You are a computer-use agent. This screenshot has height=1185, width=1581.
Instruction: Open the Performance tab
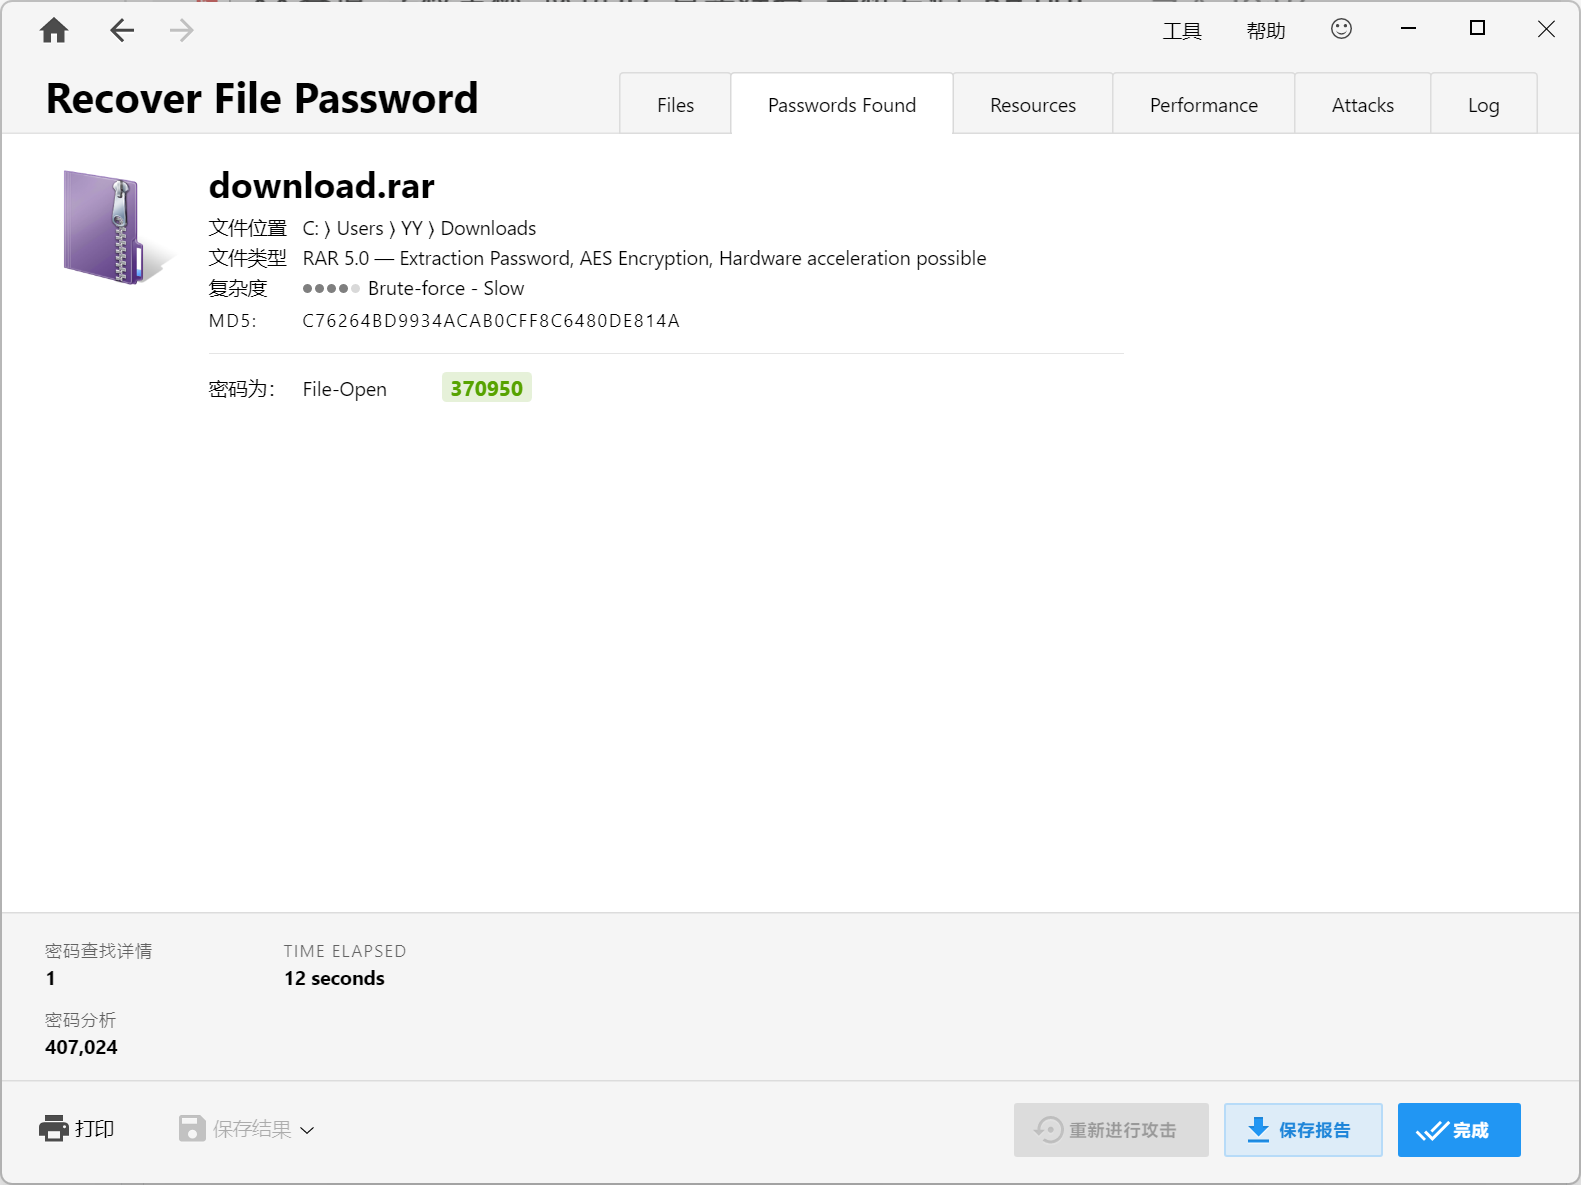tap(1204, 104)
